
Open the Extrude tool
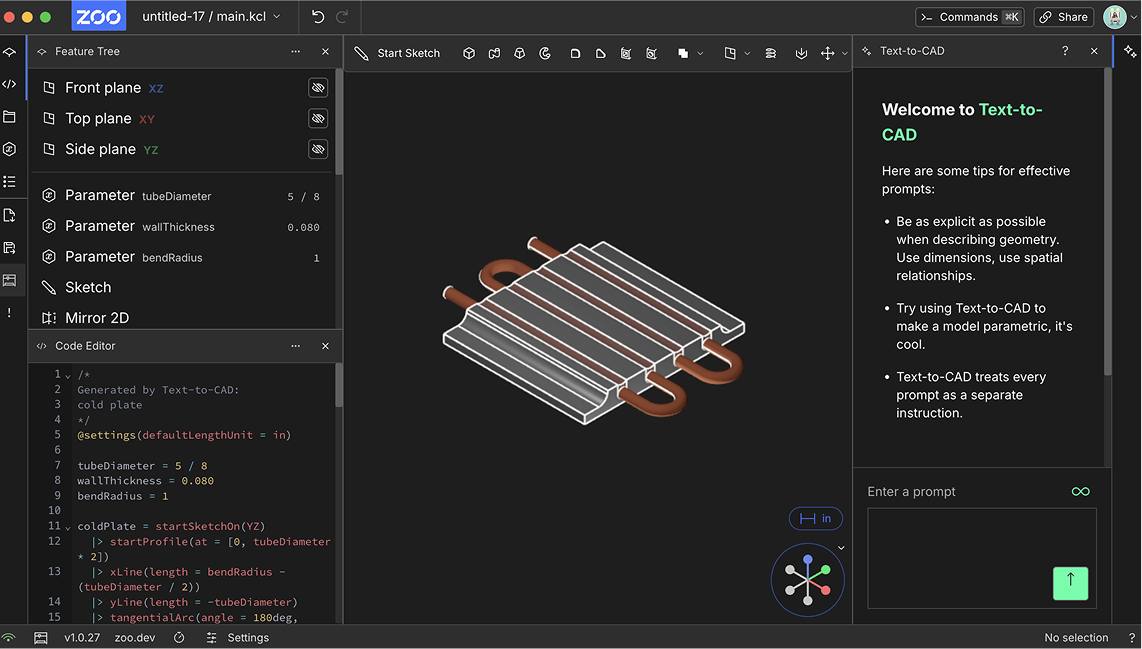click(x=469, y=53)
